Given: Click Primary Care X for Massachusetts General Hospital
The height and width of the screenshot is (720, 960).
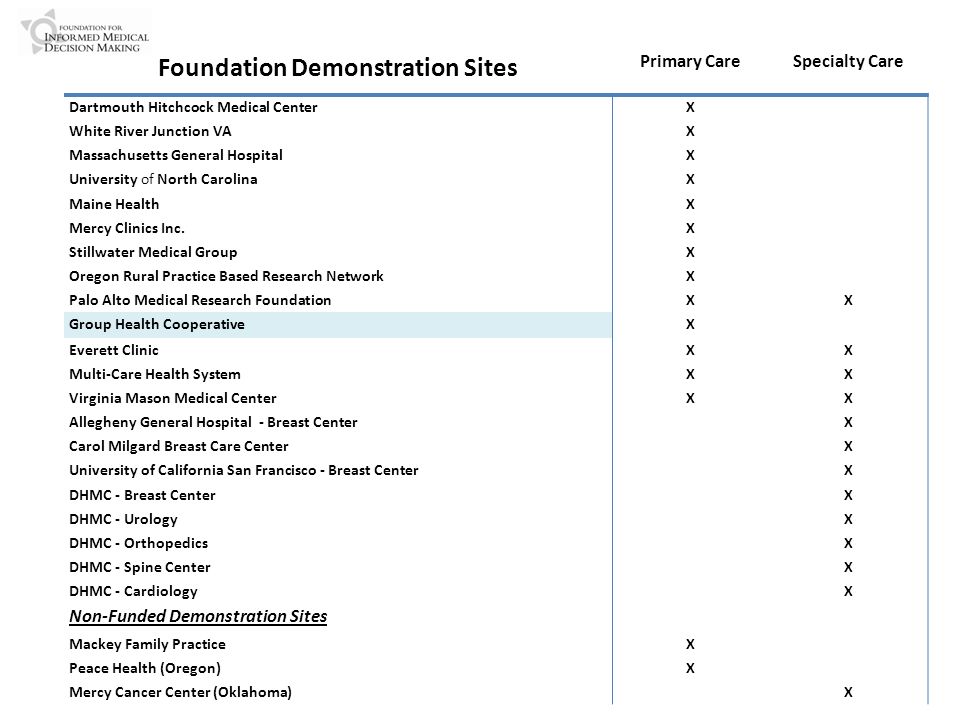Looking at the screenshot, I should (690, 155).
